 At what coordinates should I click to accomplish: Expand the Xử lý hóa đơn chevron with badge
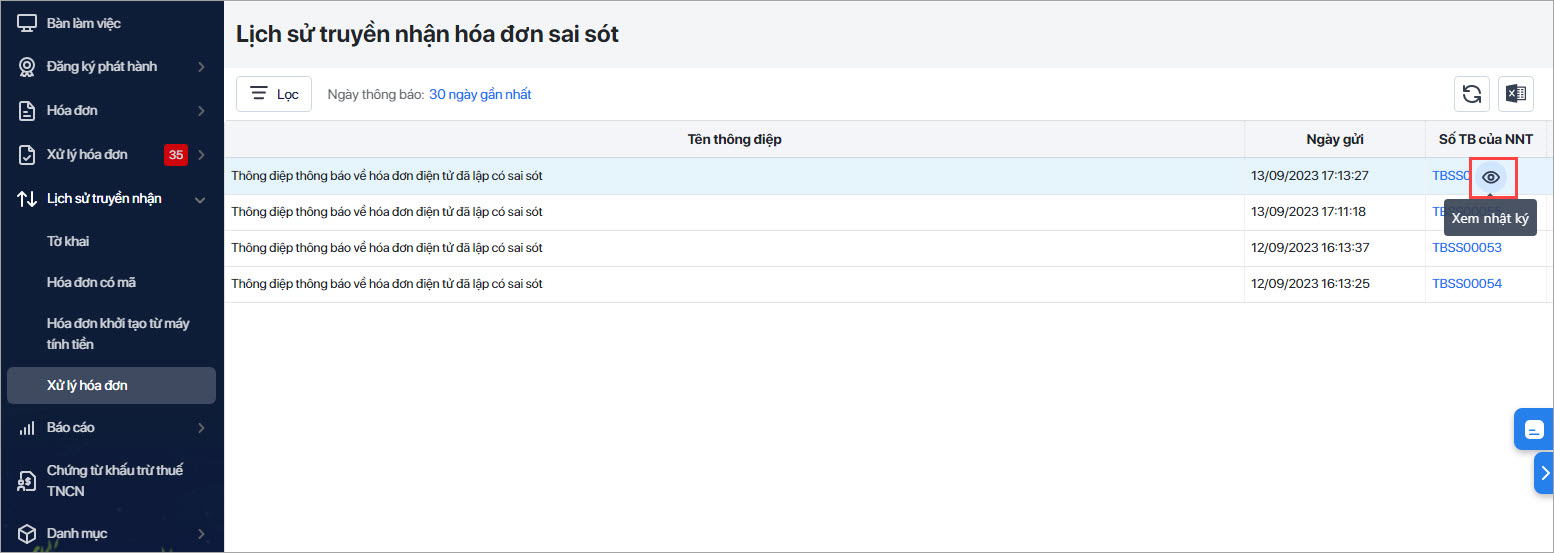coord(201,155)
